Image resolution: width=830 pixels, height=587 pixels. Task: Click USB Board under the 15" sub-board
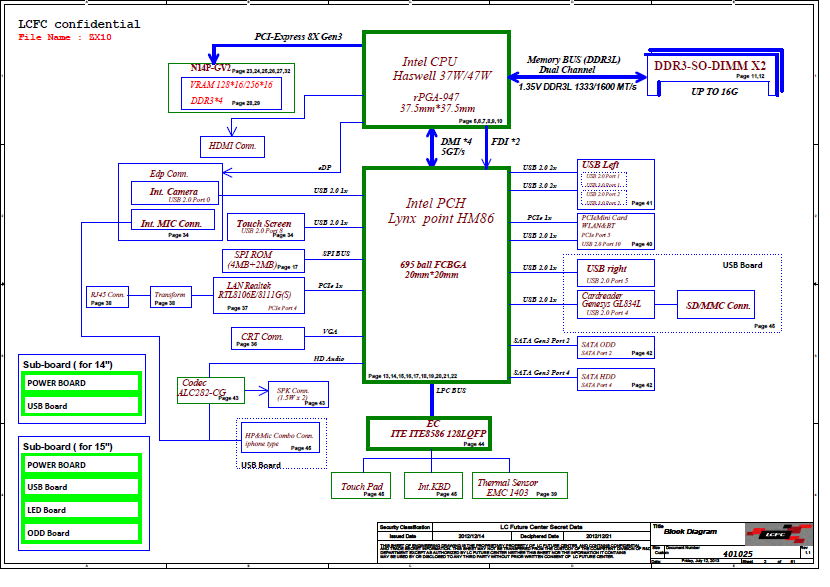[82, 487]
